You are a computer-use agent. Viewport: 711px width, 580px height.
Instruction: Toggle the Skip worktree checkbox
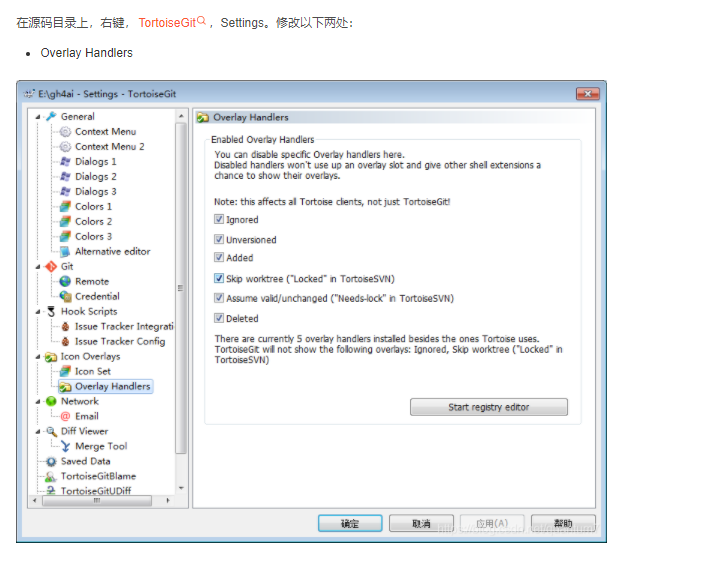coord(219,278)
